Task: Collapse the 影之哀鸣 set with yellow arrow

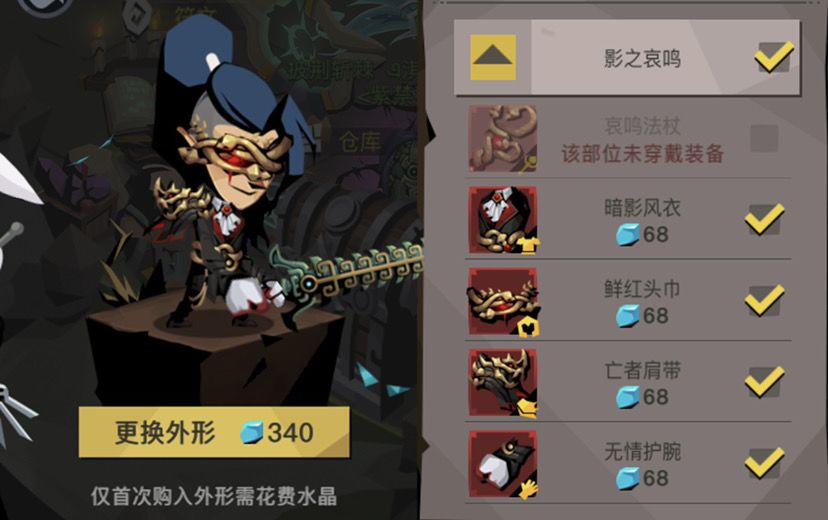Action: tap(493, 57)
